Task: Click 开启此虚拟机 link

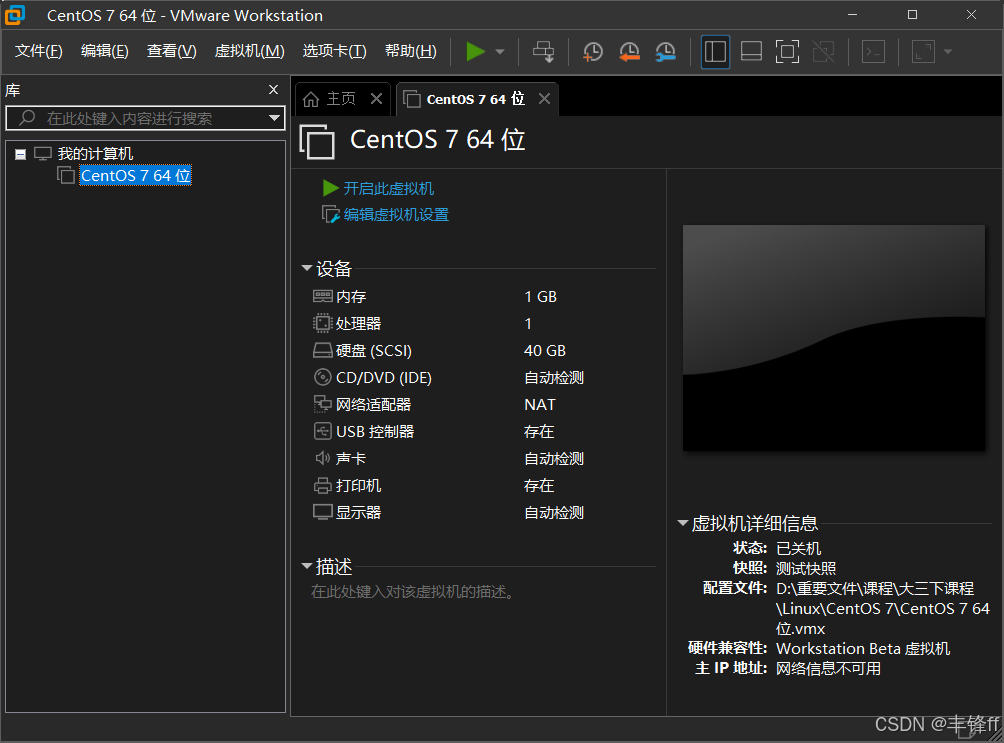Action: tap(389, 188)
